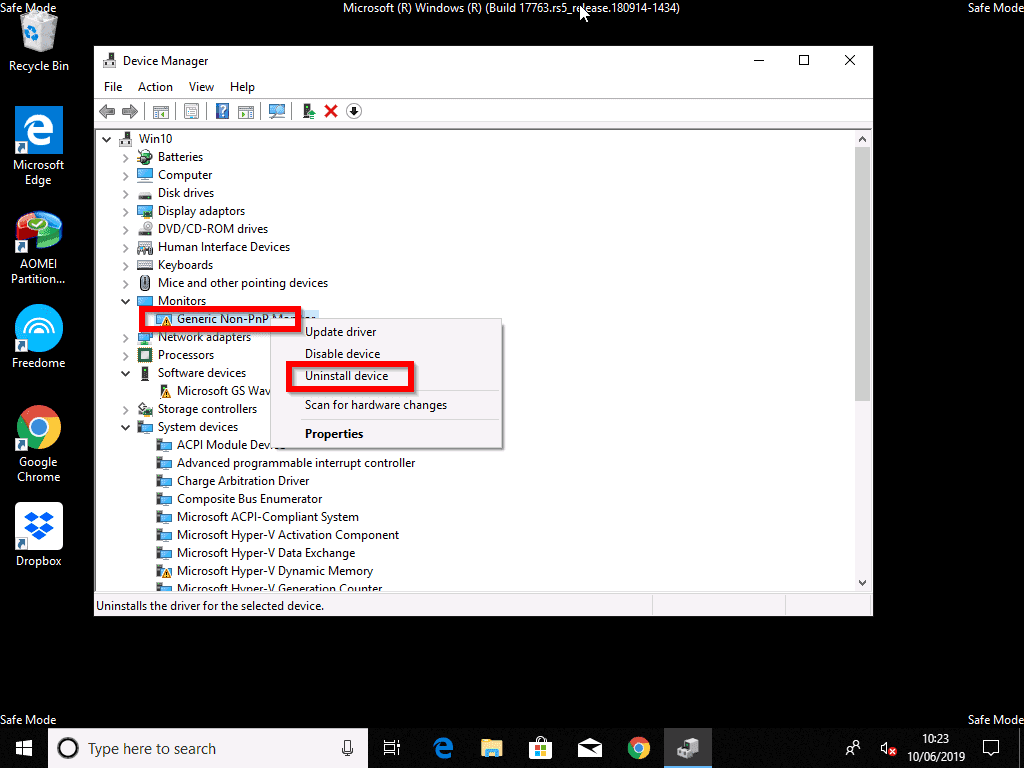
Task: Click the 'Type here to search' box
Action: (x=208, y=748)
